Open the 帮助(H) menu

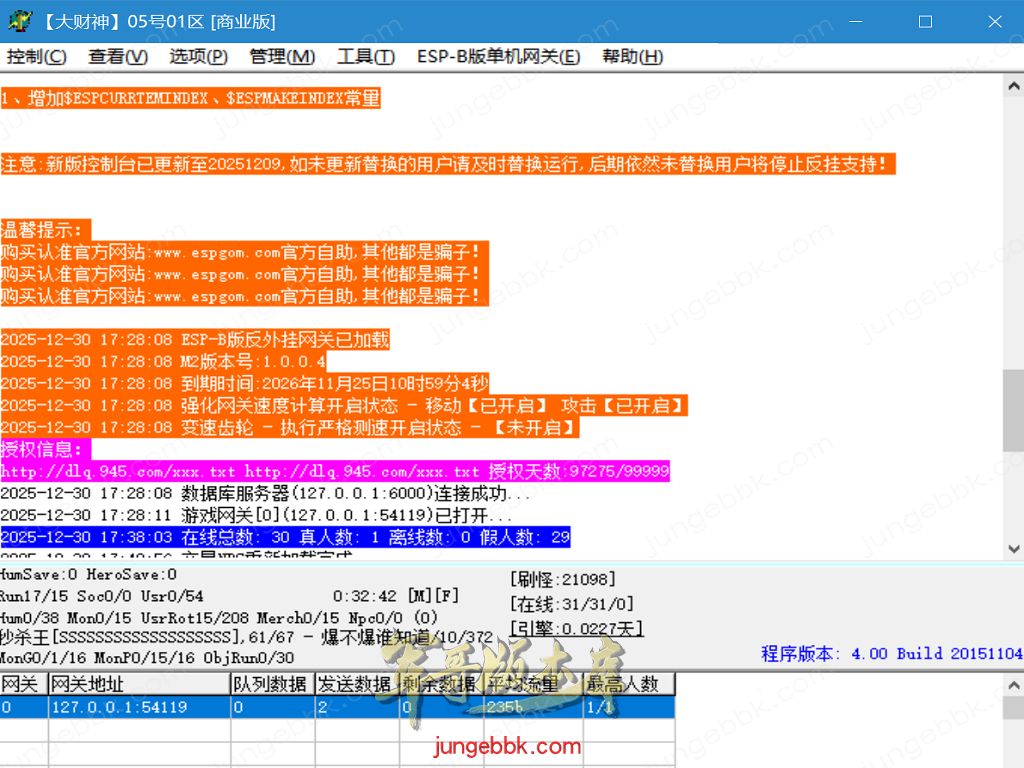pos(632,57)
